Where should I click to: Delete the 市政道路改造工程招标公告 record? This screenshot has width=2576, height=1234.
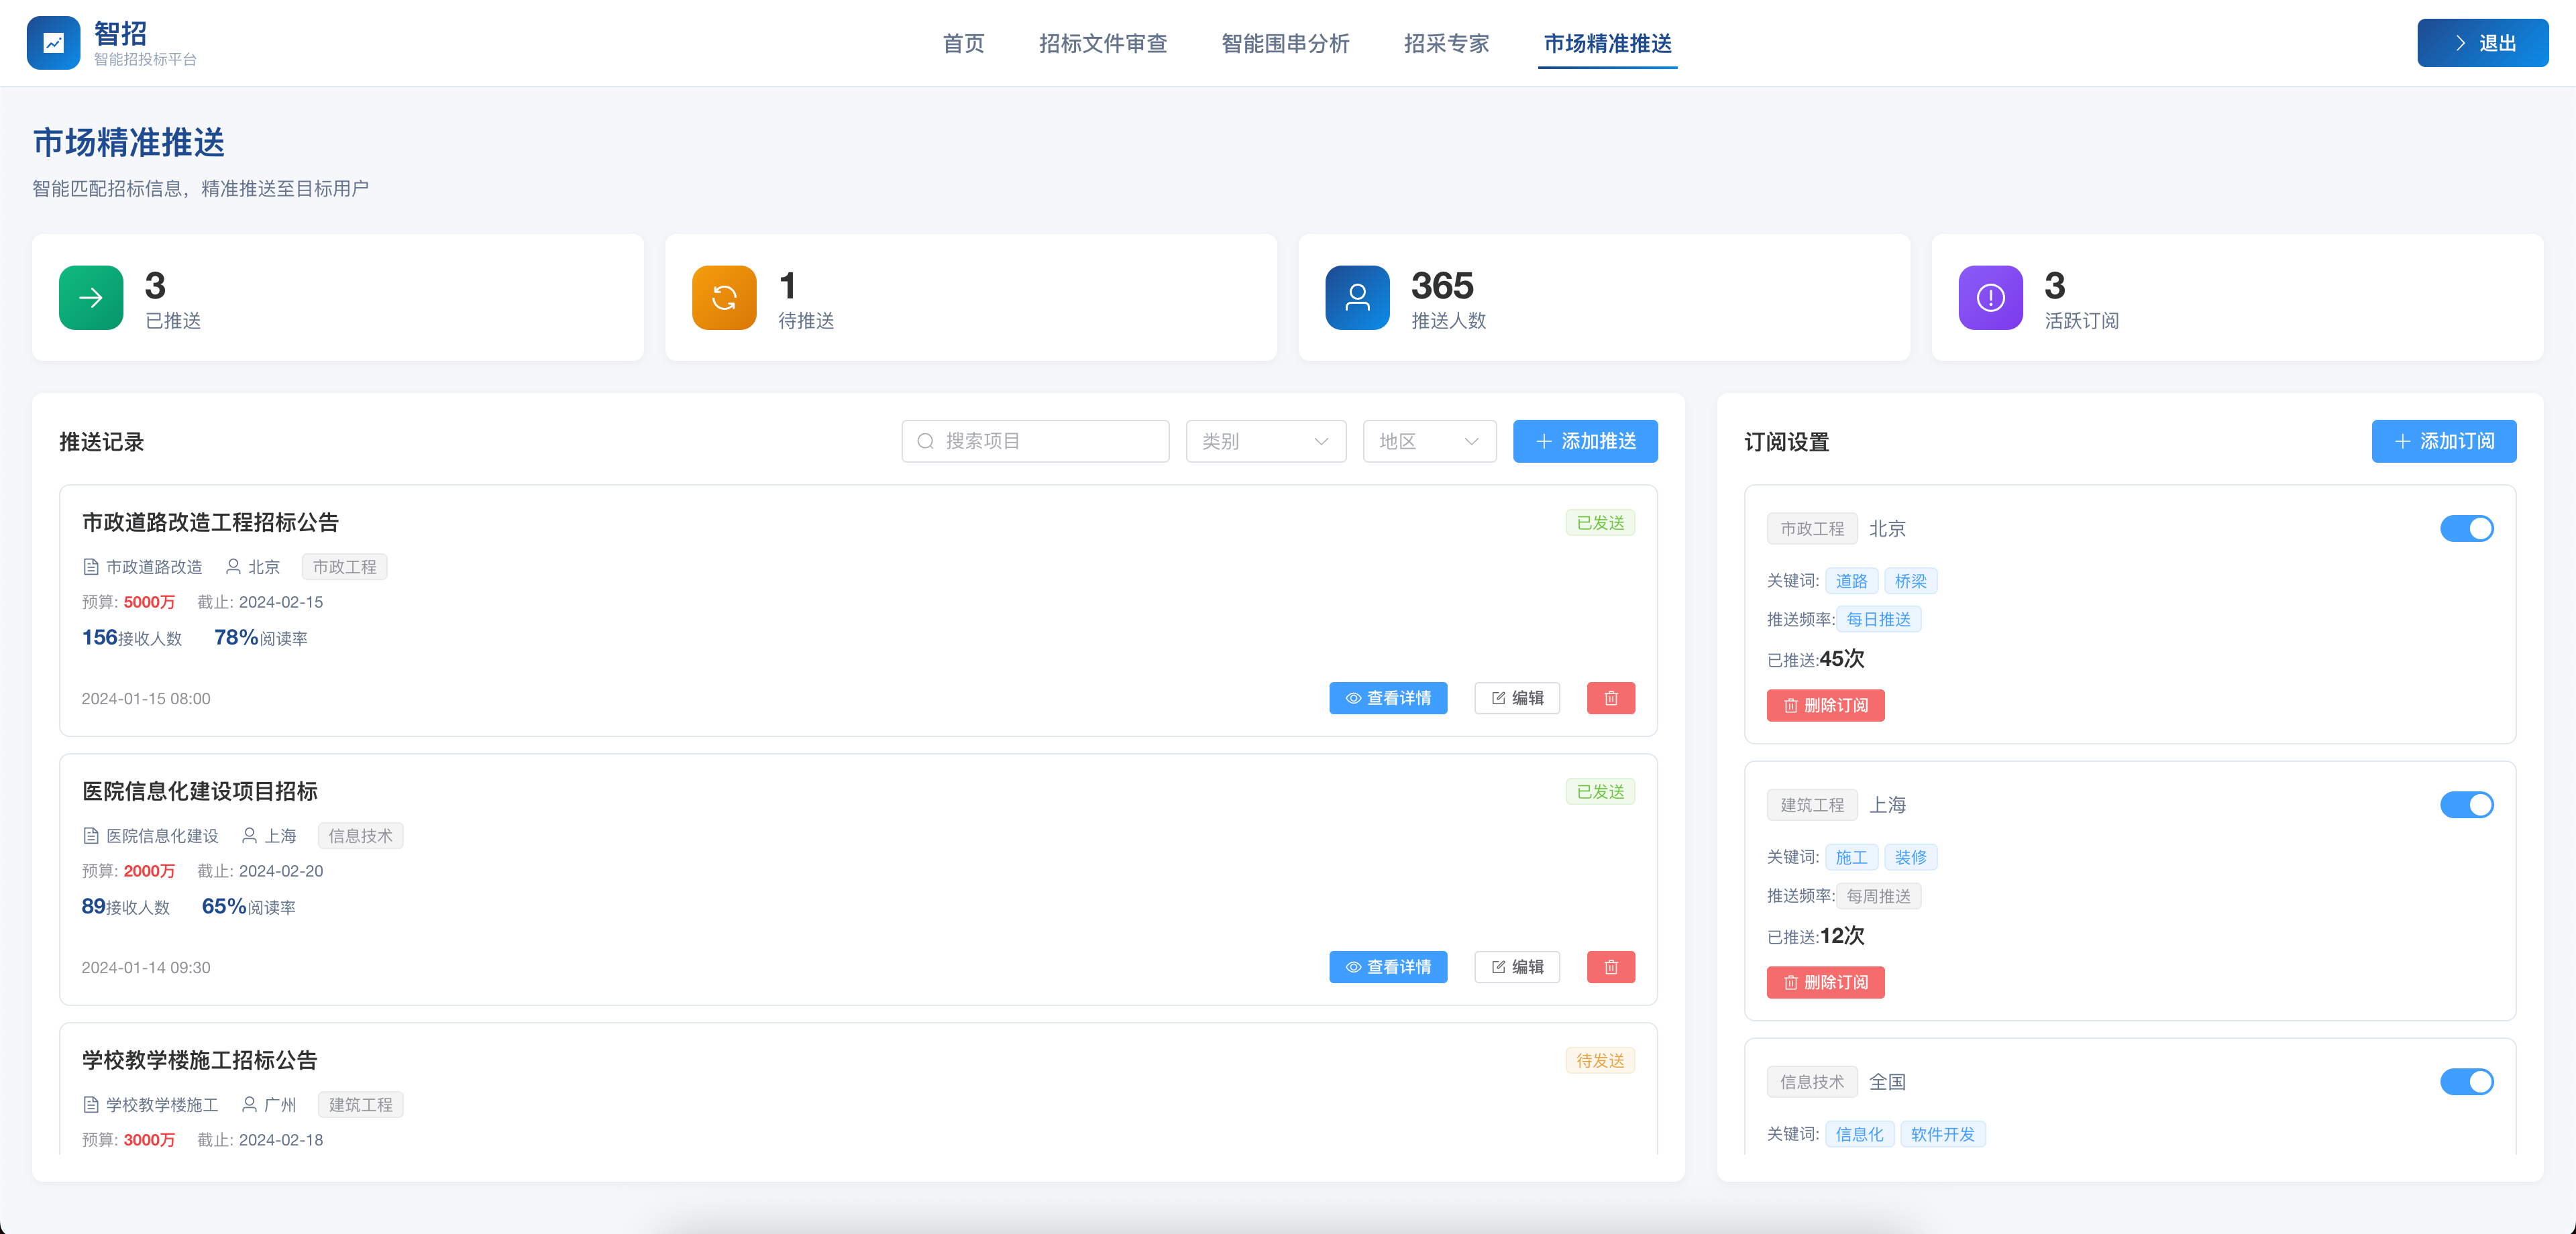(1610, 698)
